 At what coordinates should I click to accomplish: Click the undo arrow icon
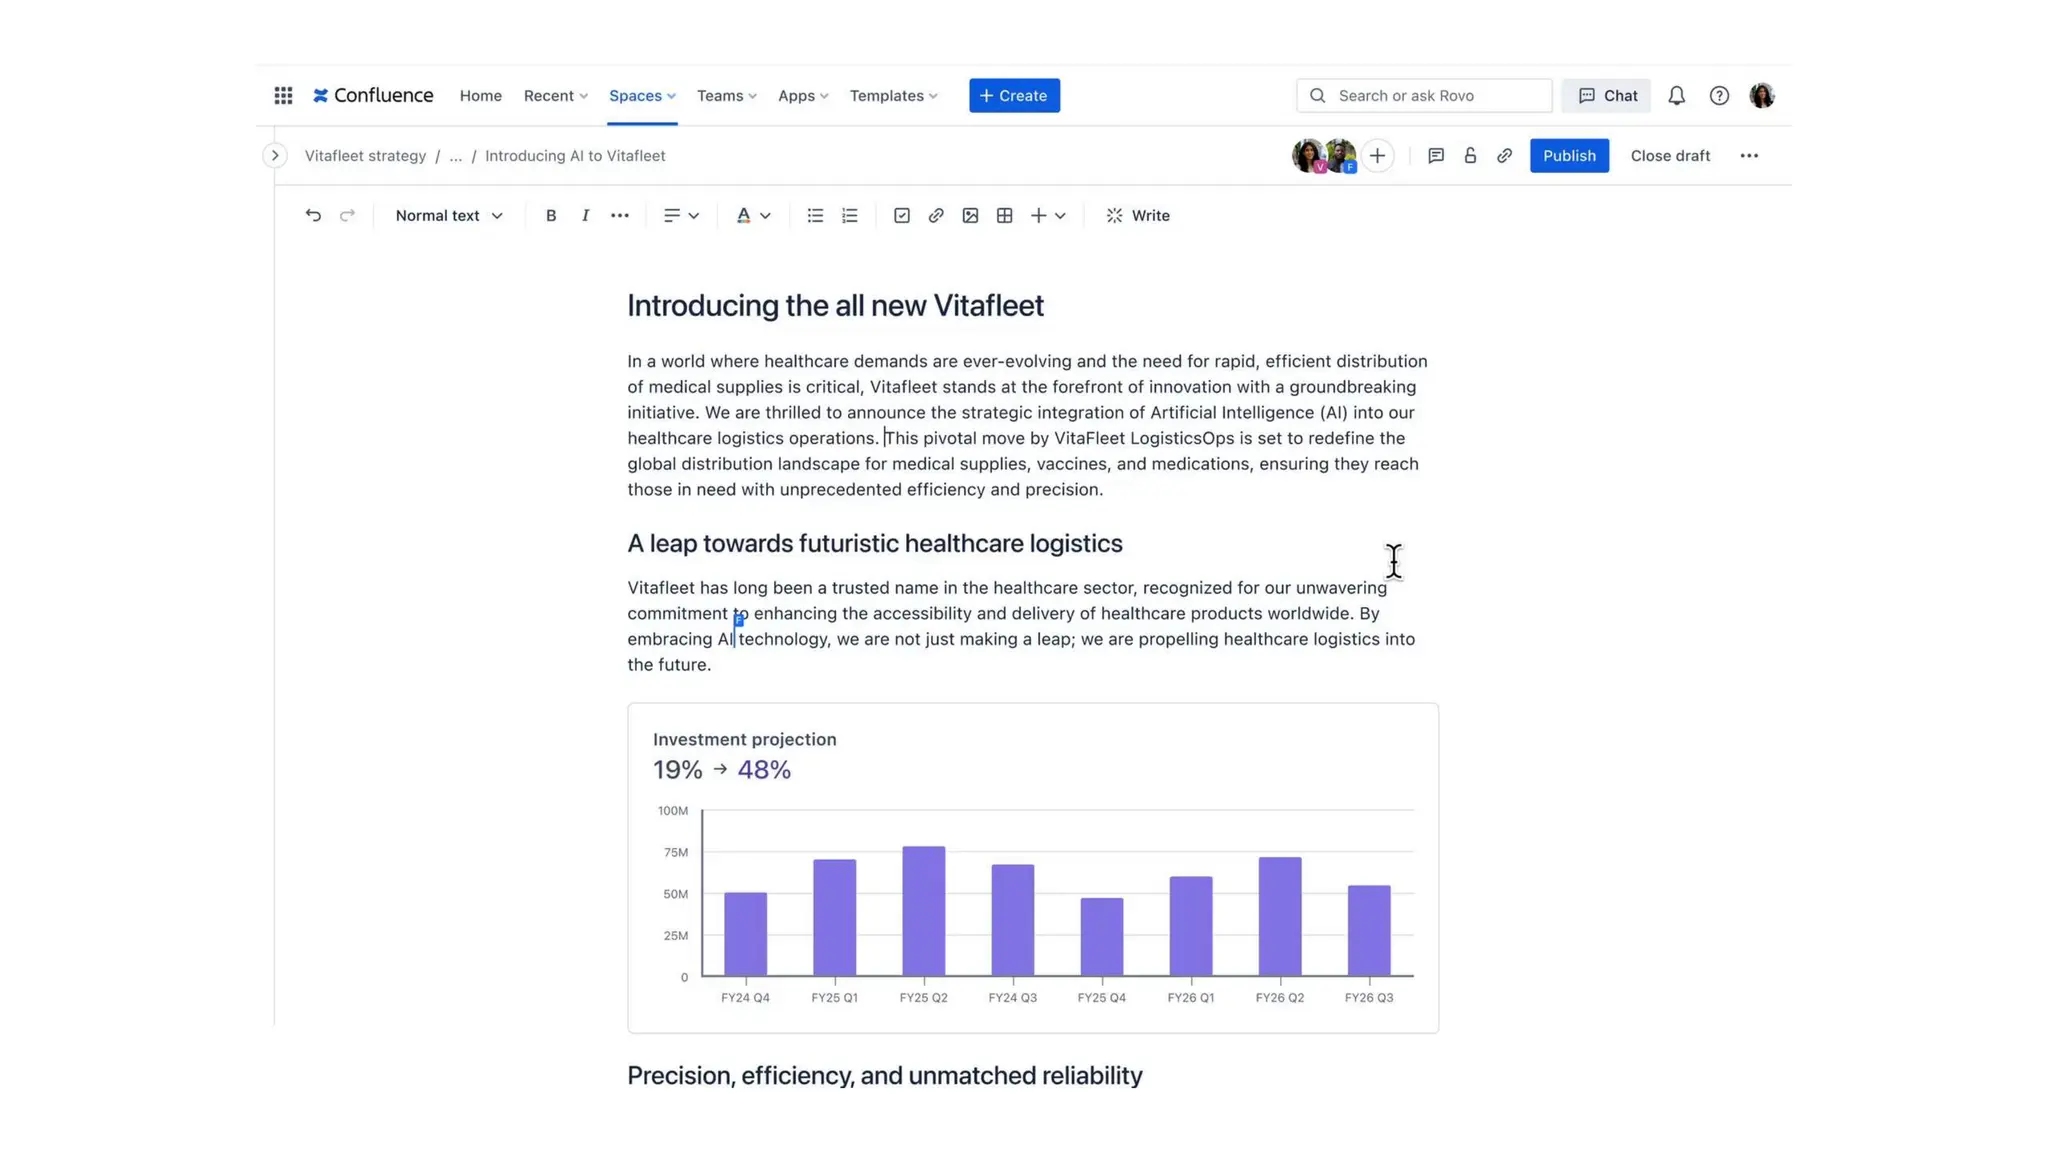[x=313, y=215]
